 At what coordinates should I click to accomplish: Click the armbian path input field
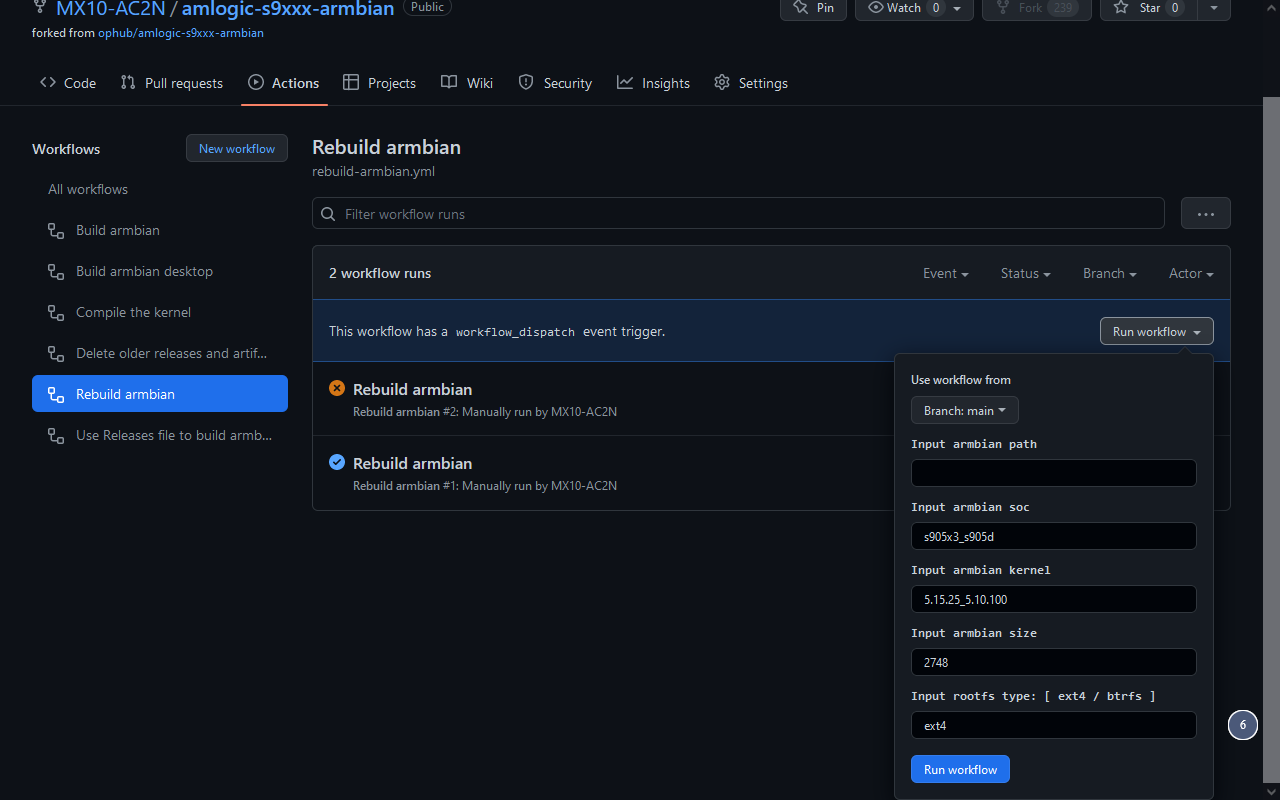click(x=1053, y=472)
